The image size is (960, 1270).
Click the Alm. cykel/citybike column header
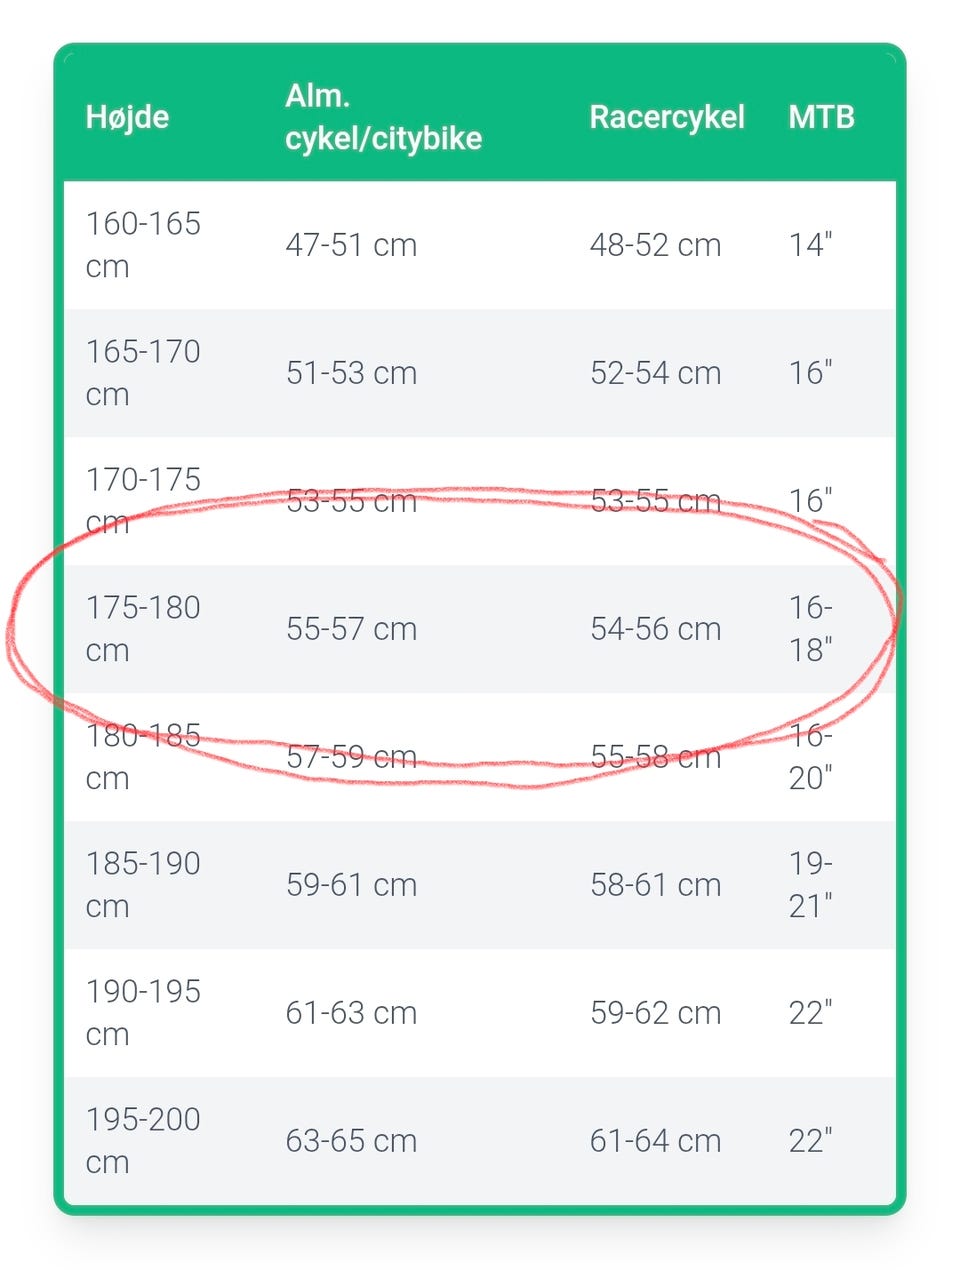point(383,117)
